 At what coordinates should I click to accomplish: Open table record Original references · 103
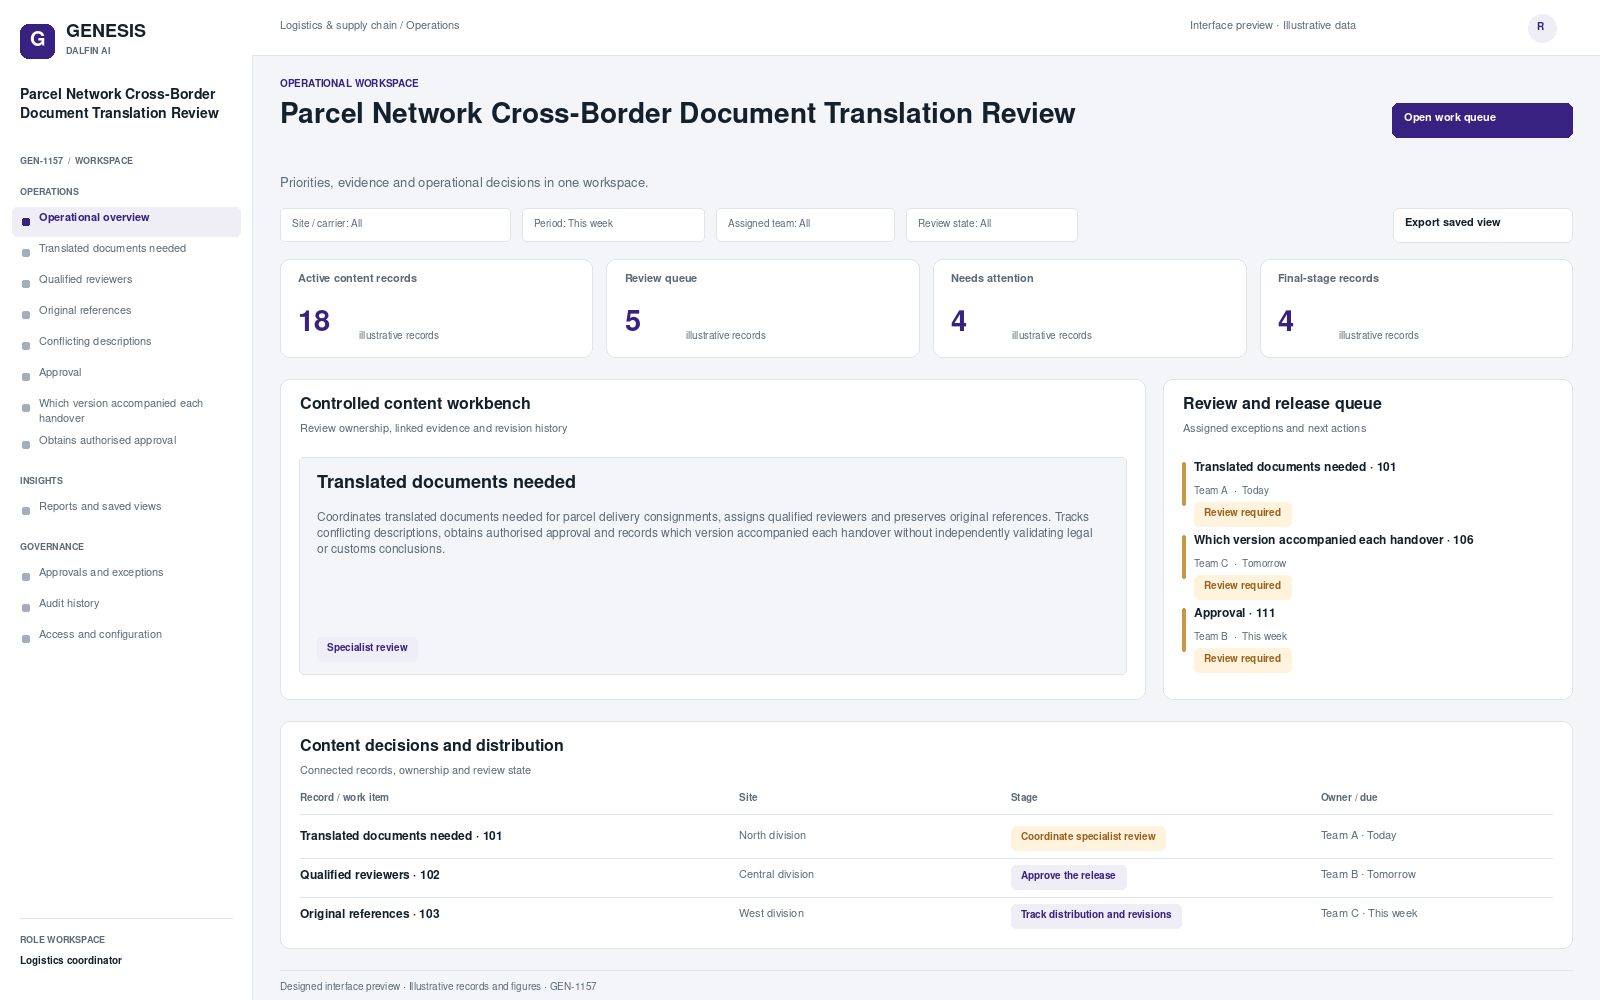(370, 914)
